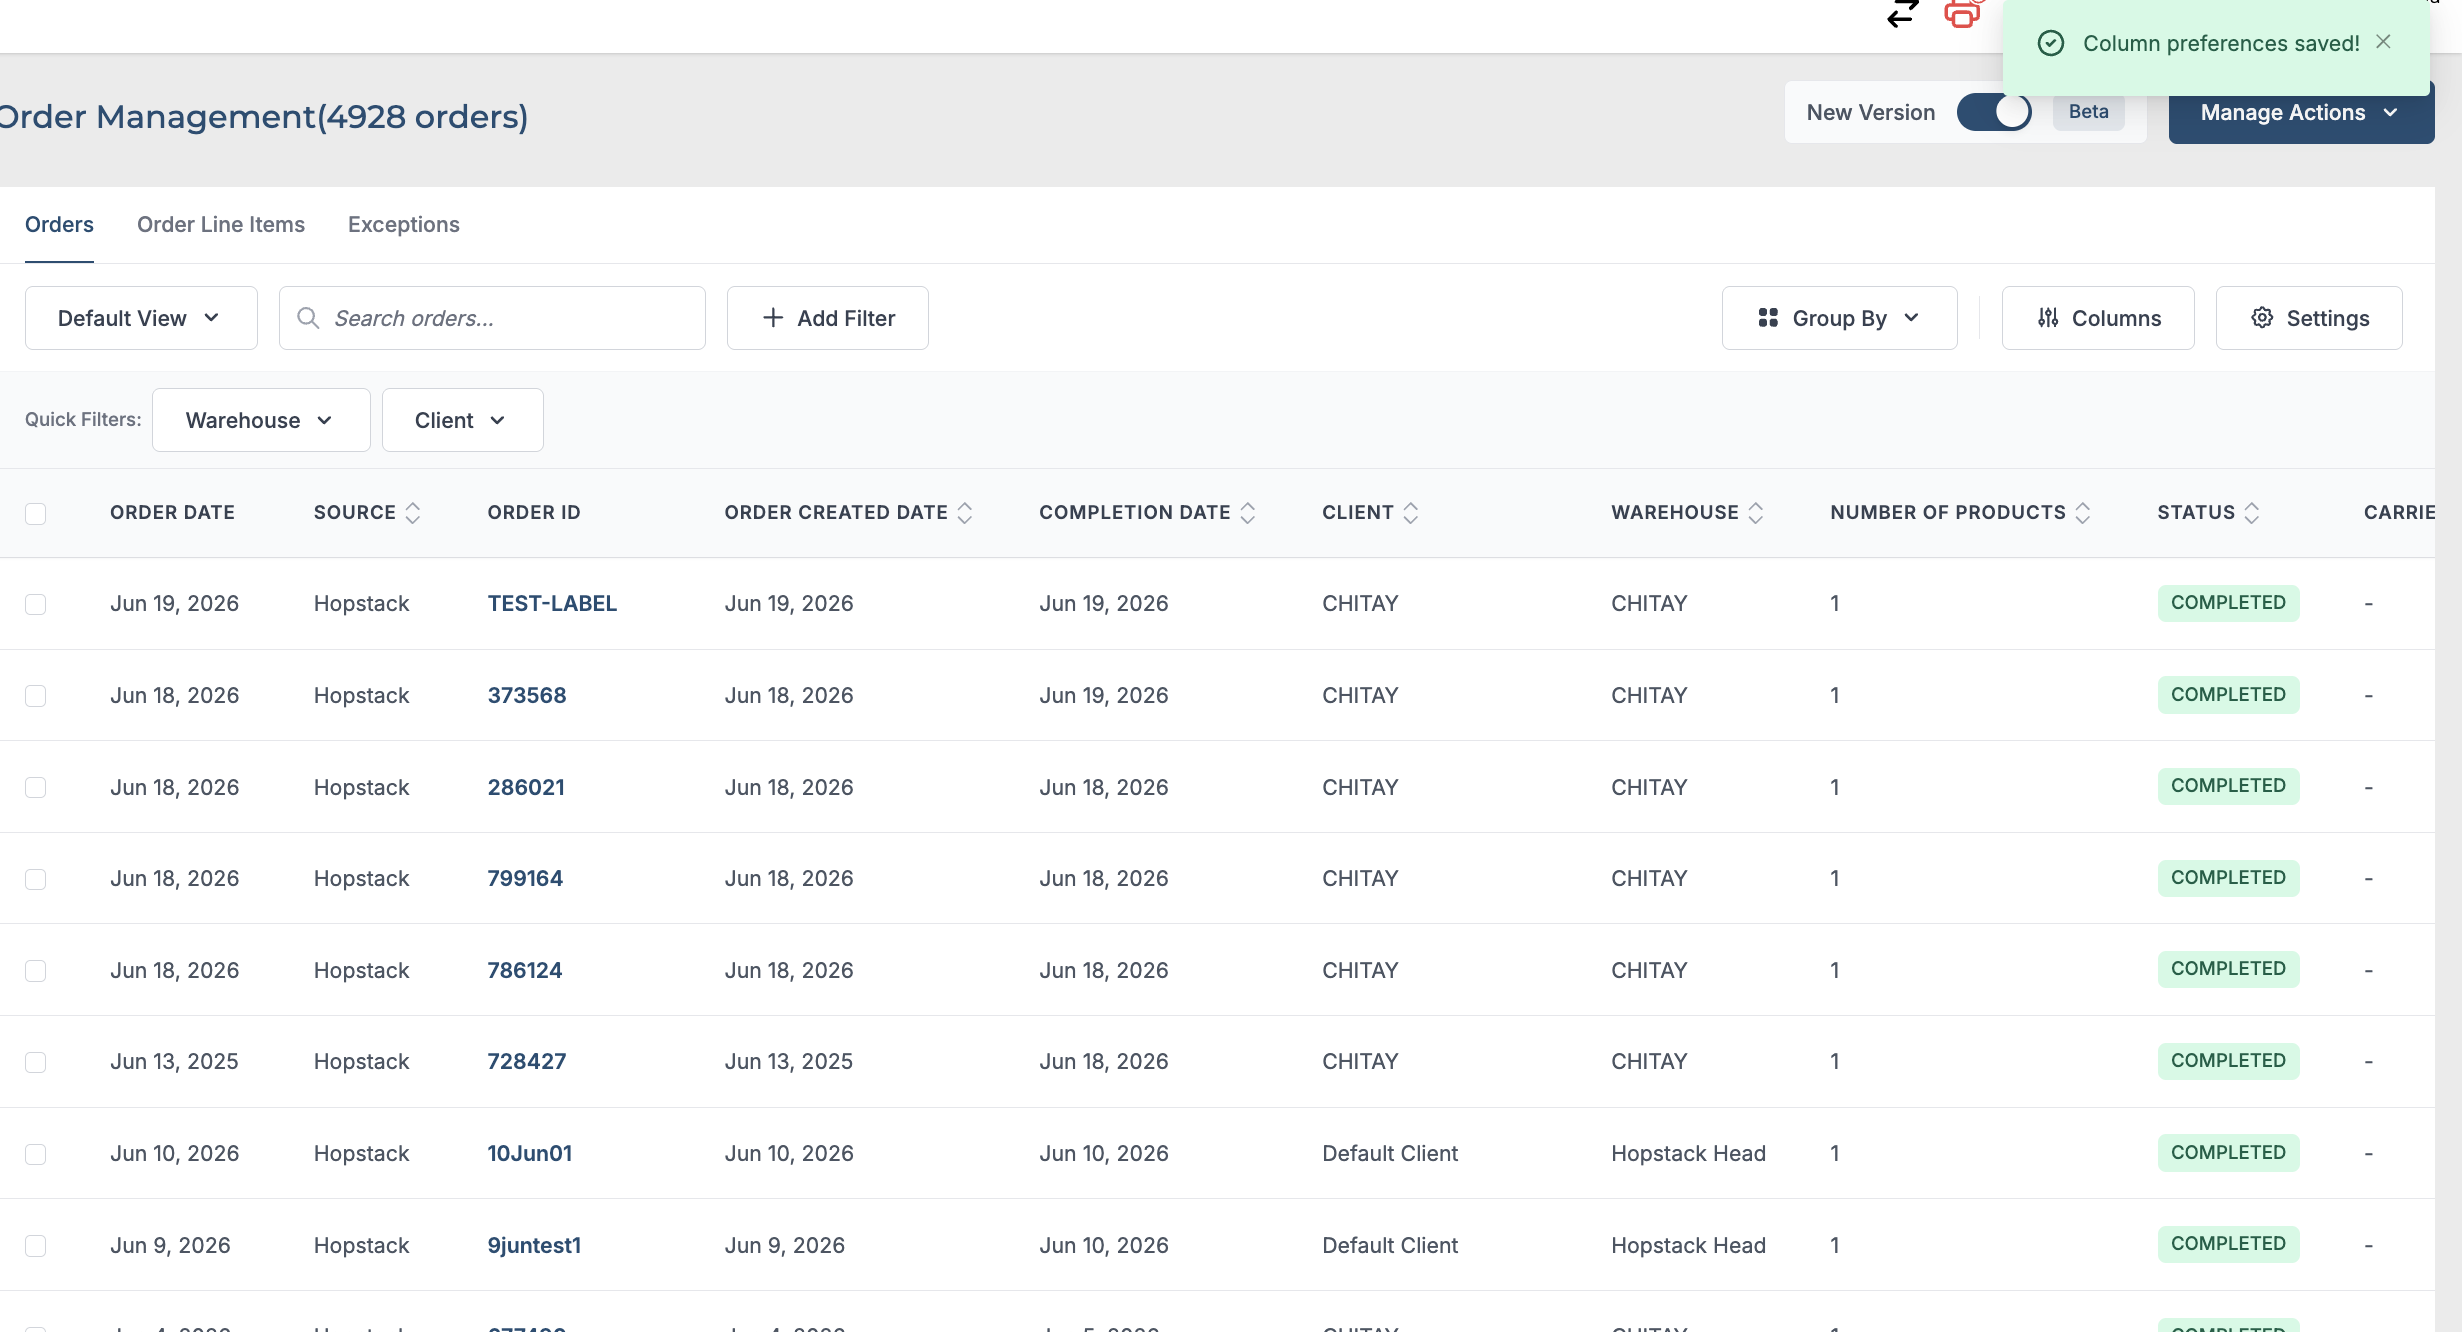Click the Order ID column header
This screenshot has width=2462, height=1332.
[534, 513]
